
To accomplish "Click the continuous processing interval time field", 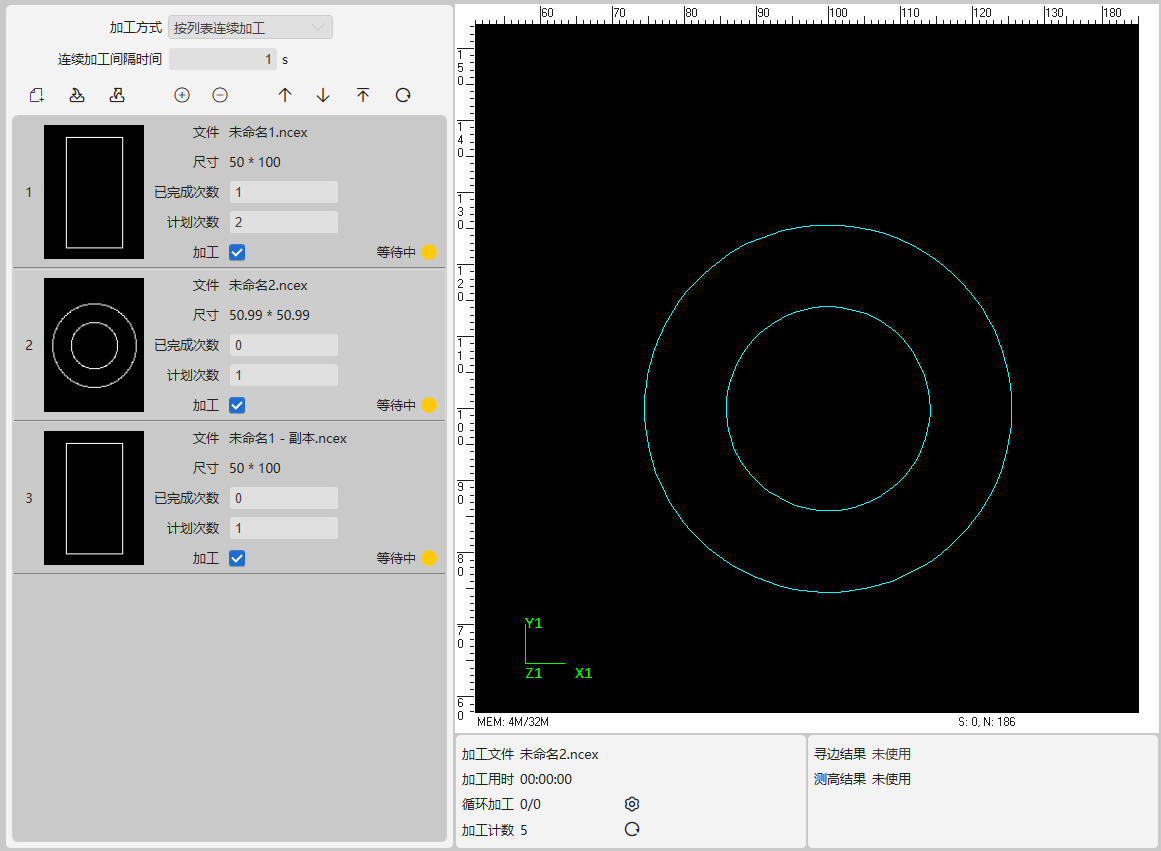I will pyautogui.click(x=223, y=60).
